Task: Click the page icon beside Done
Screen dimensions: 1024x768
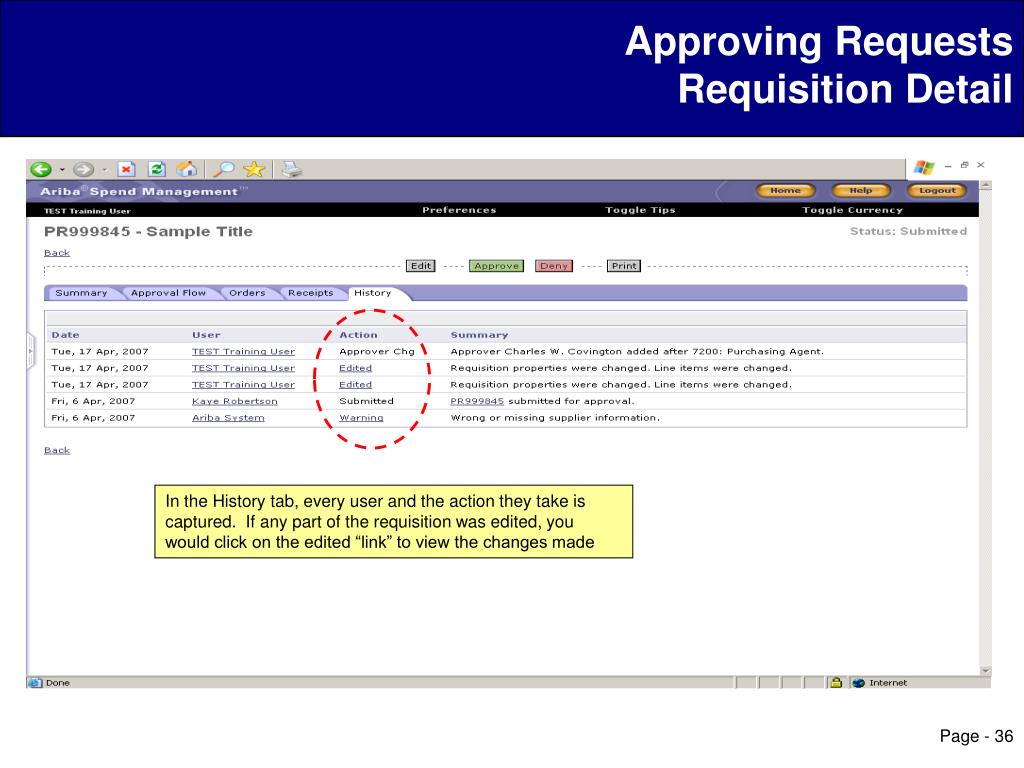Action: [35, 682]
